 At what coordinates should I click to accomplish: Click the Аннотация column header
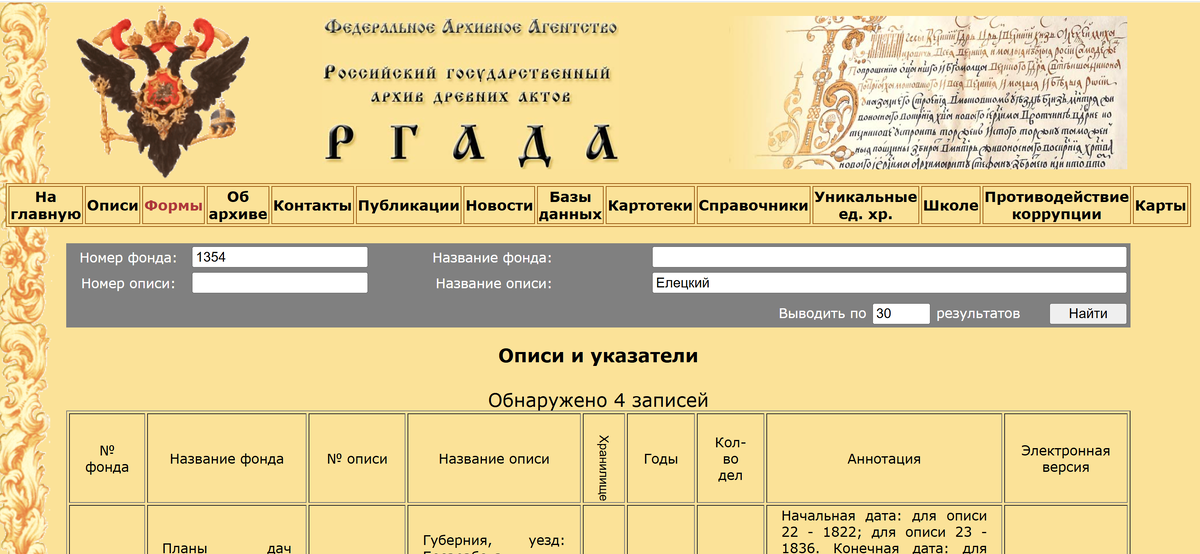coord(884,459)
